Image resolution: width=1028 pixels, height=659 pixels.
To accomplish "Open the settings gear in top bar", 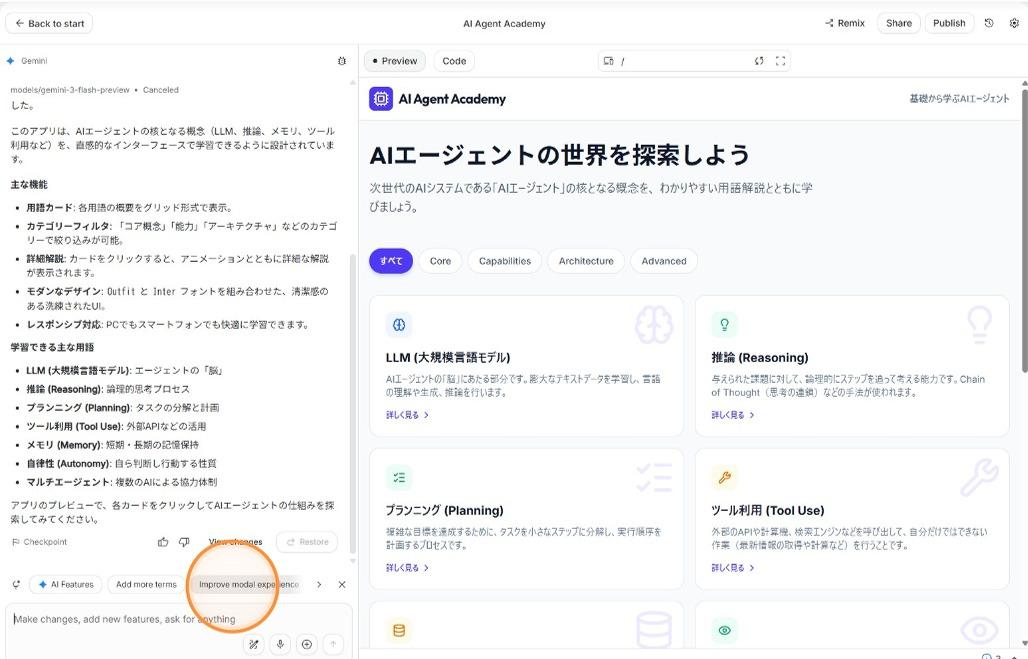I will [1013, 23].
